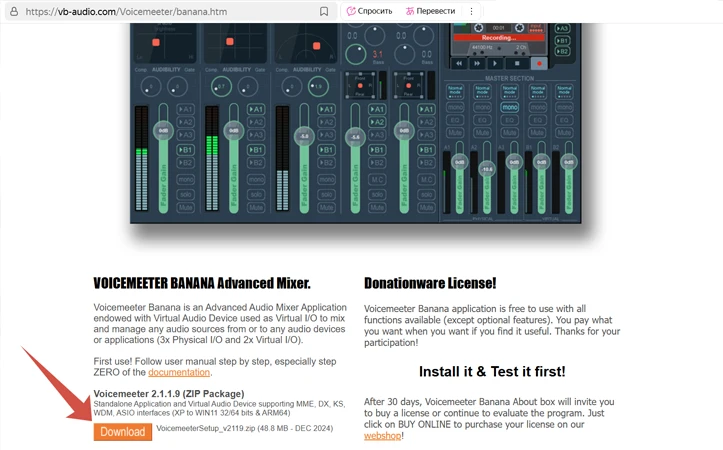Click the audibility knob showing 1.9

pos(318,86)
